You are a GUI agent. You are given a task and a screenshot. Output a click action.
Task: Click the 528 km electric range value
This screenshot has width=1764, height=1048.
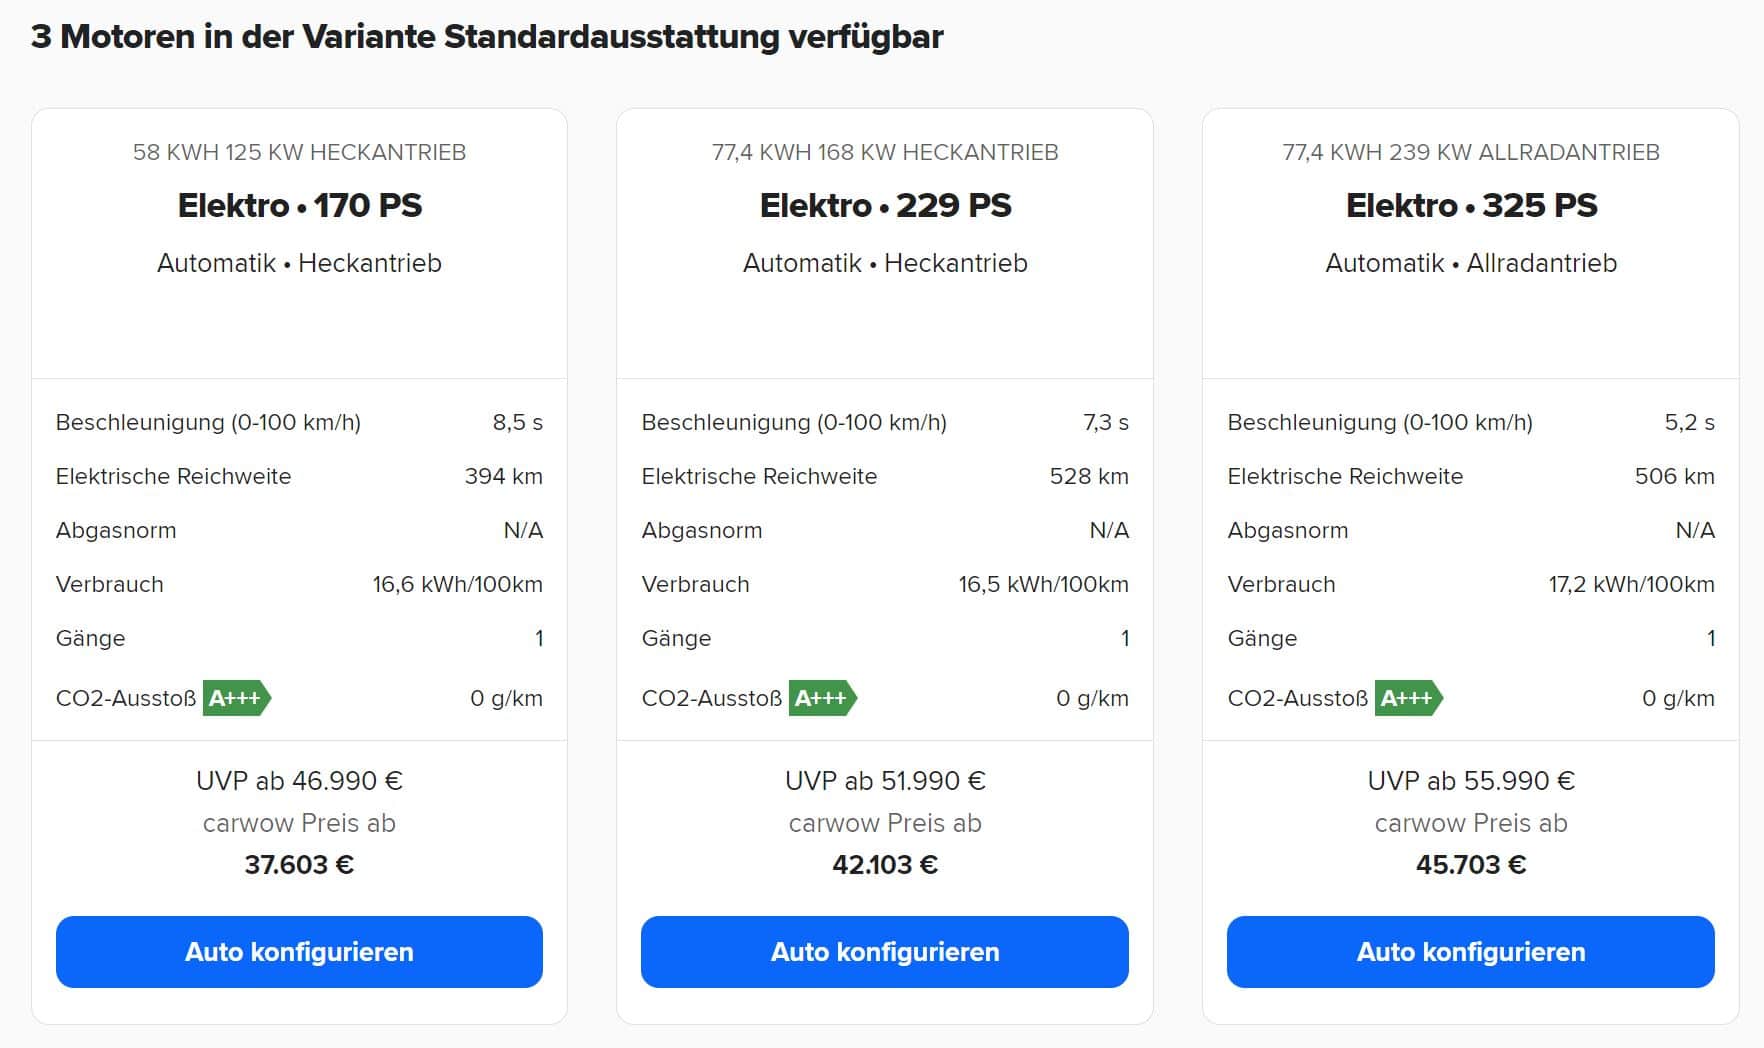point(1089,476)
